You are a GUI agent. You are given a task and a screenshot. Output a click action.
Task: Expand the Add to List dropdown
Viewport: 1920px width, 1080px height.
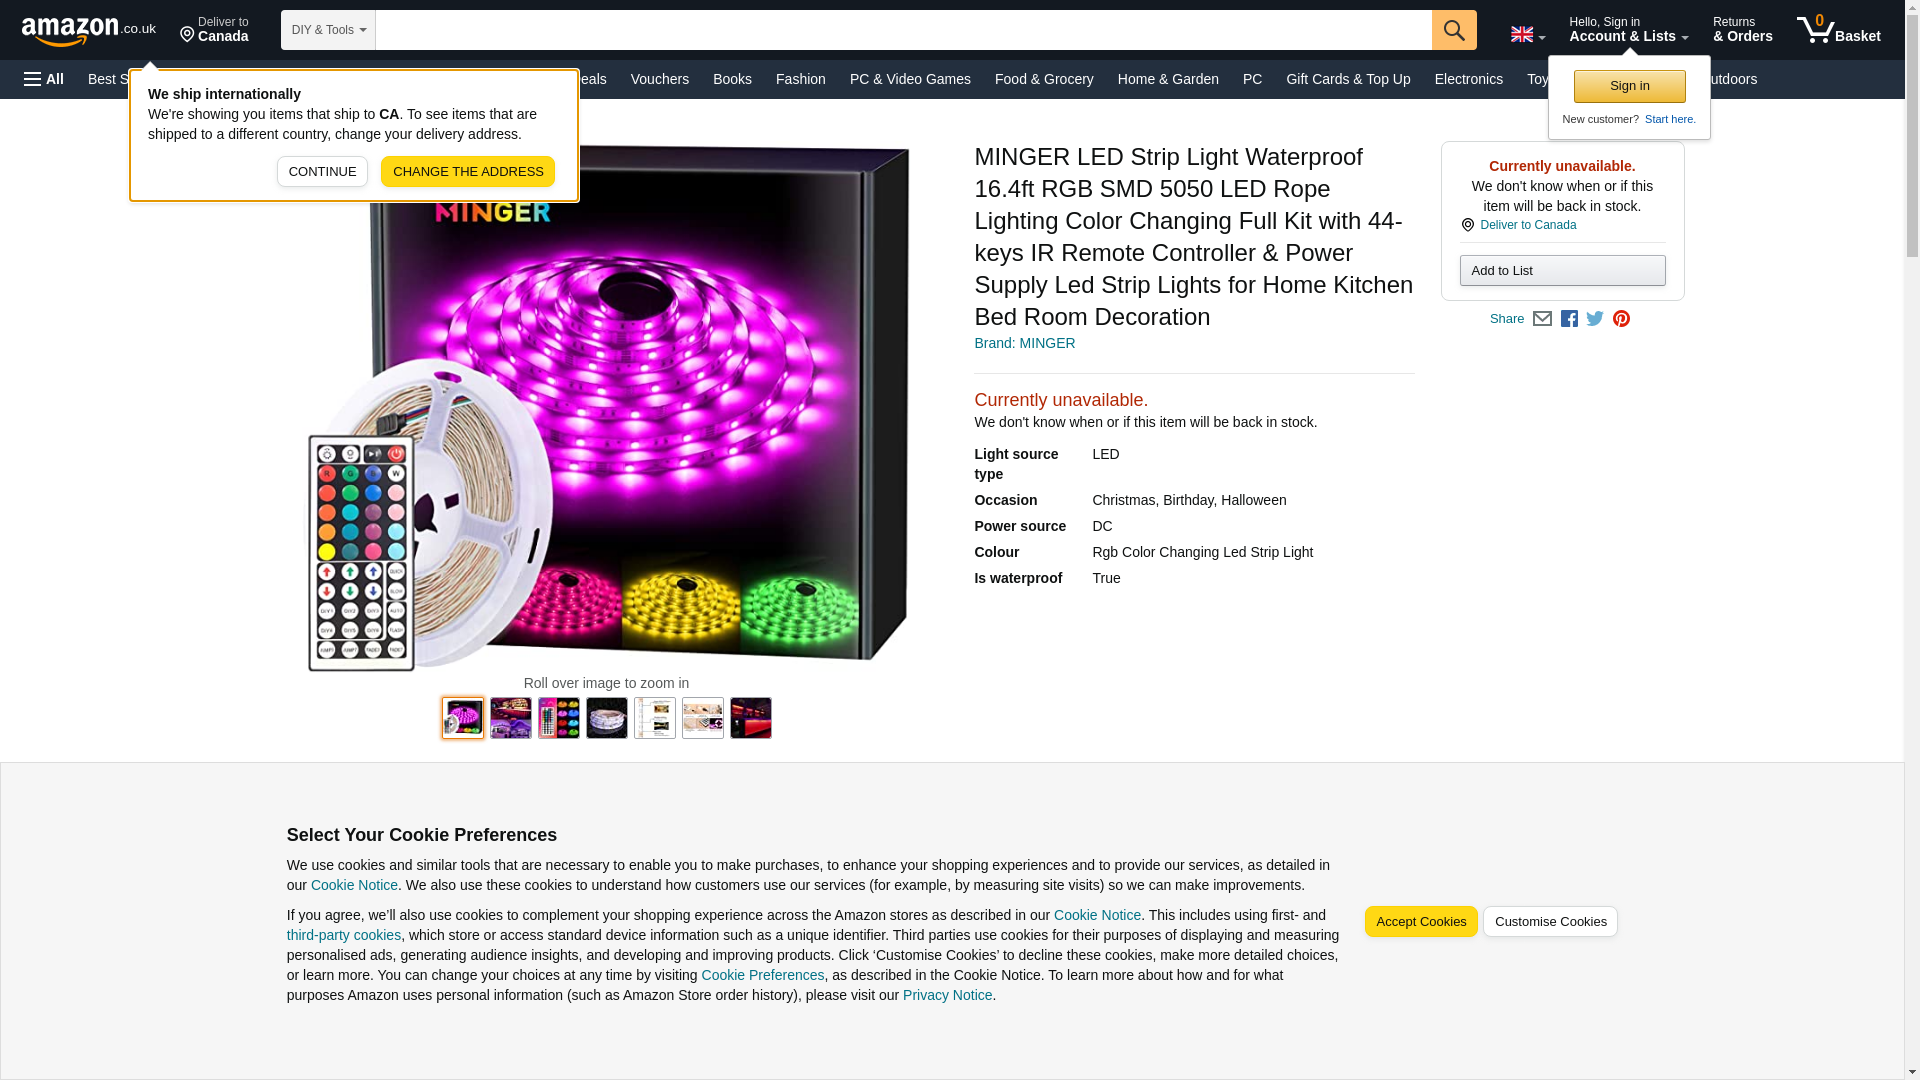1562,271
